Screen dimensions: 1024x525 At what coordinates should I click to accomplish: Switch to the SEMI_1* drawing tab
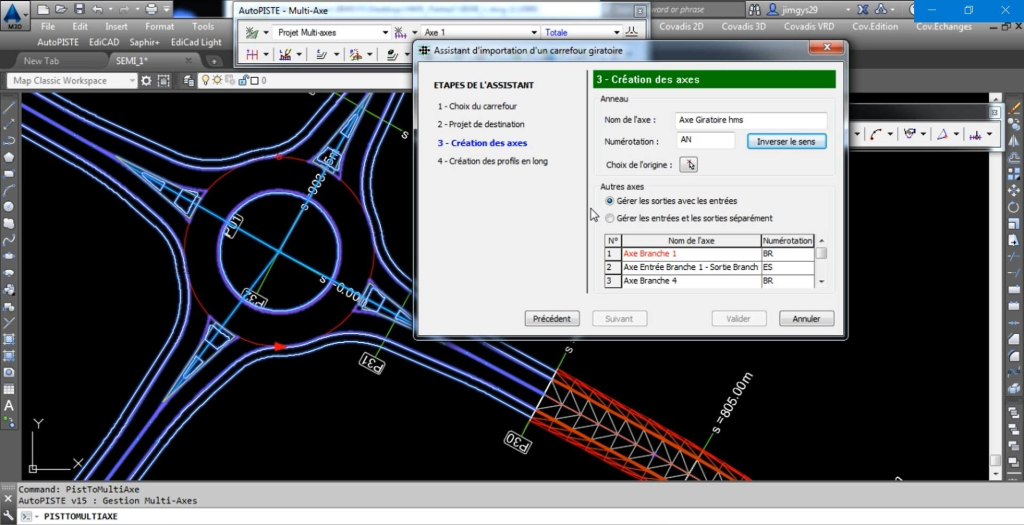[x=132, y=61]
